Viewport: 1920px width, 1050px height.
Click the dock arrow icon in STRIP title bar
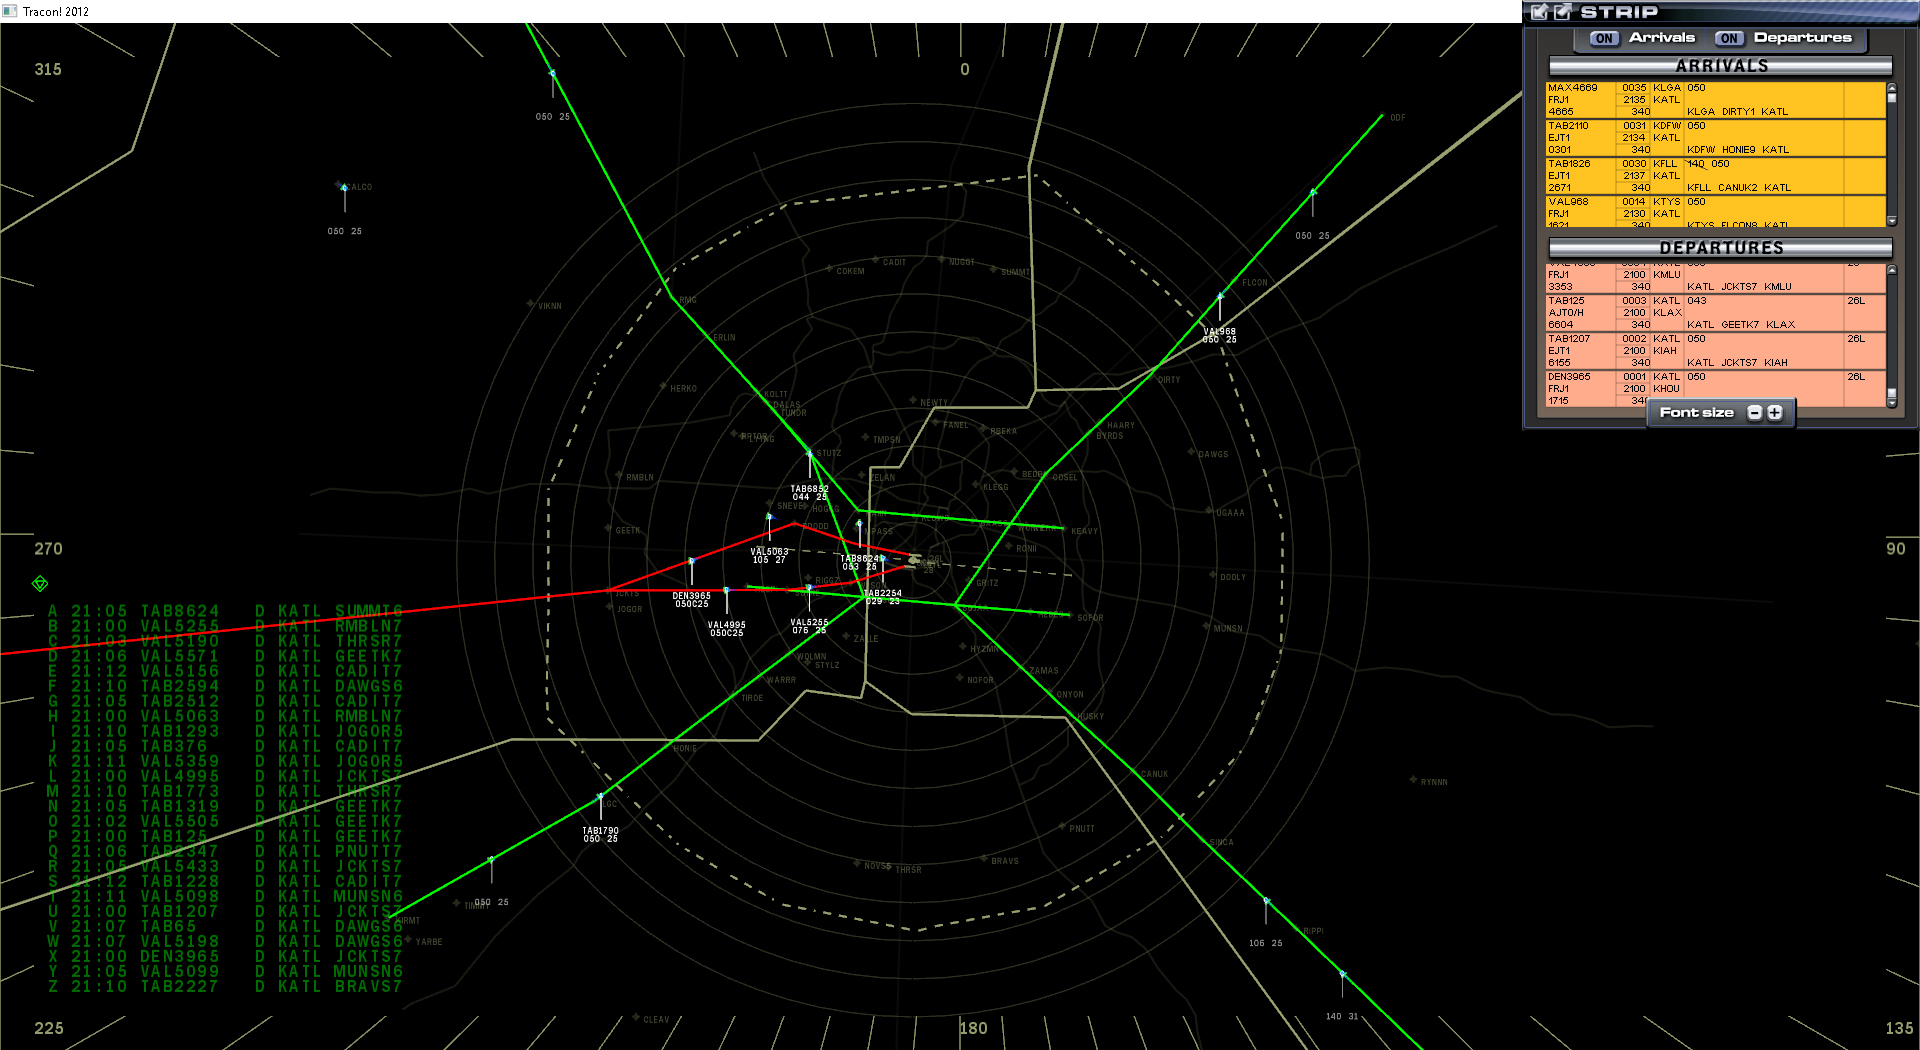[x=1539, y=13]
